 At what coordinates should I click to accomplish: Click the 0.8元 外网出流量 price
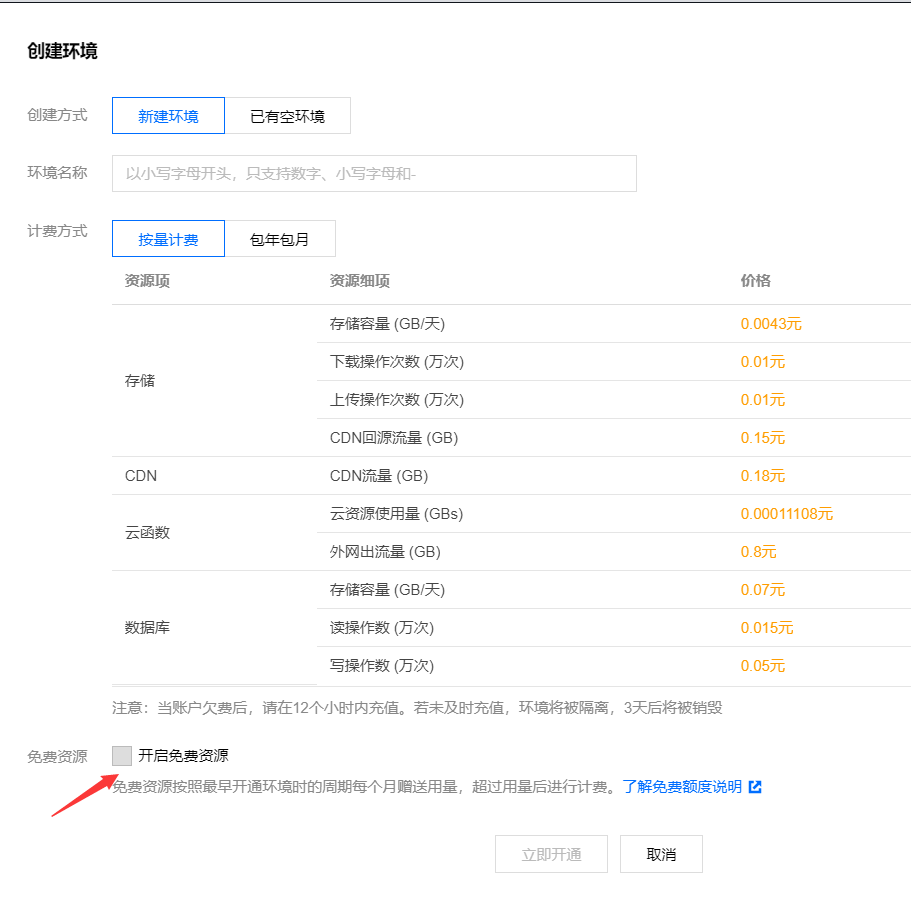760,551
